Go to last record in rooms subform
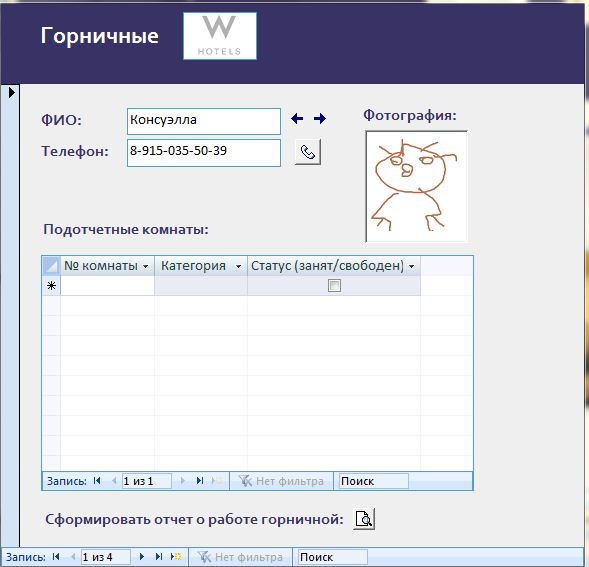Screen dimensions: 589x567 pos(200,481)
